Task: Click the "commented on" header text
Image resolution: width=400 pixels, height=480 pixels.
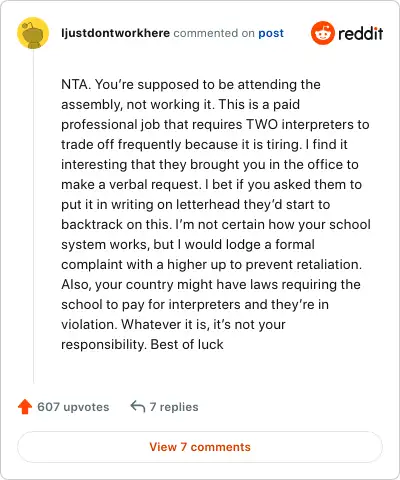Action: point(214,33)
